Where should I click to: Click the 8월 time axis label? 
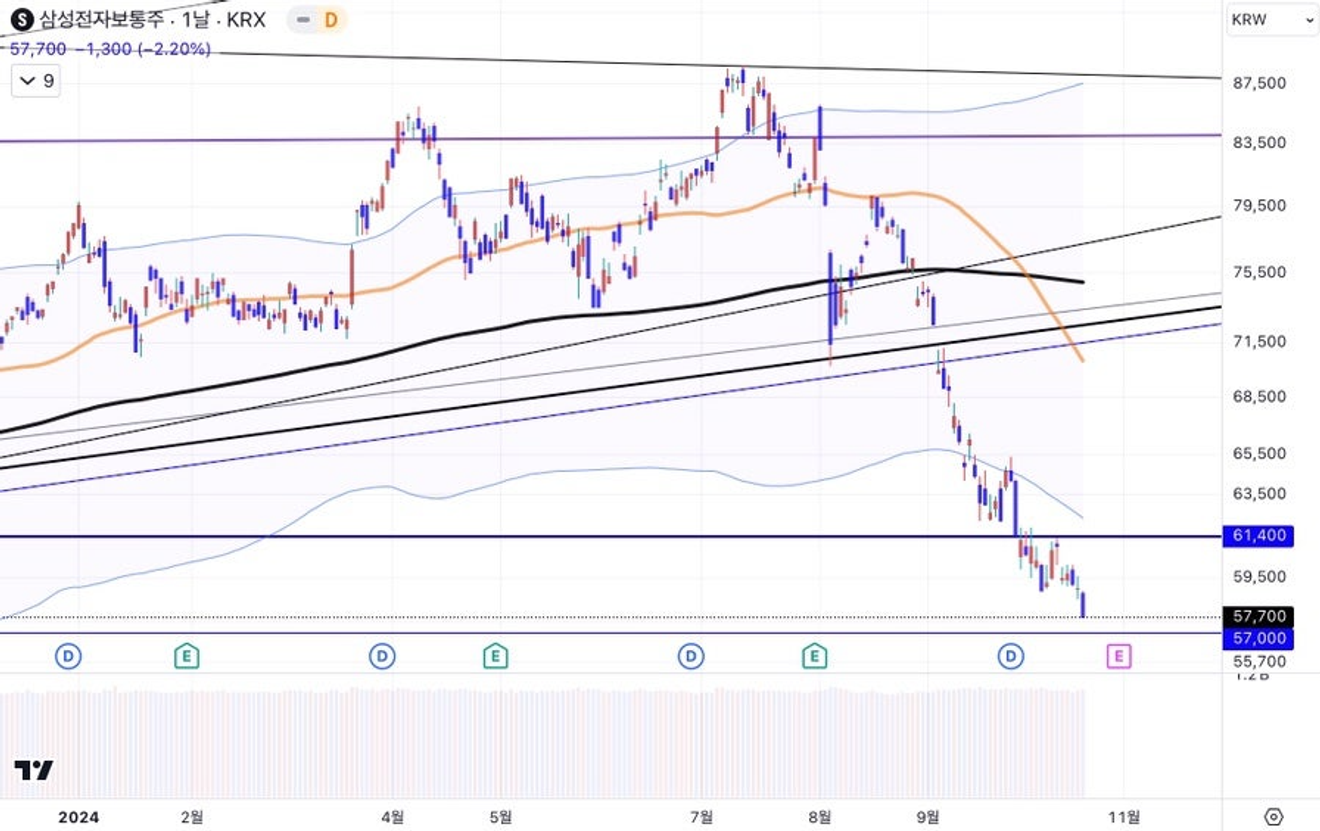tap(820, 817)
